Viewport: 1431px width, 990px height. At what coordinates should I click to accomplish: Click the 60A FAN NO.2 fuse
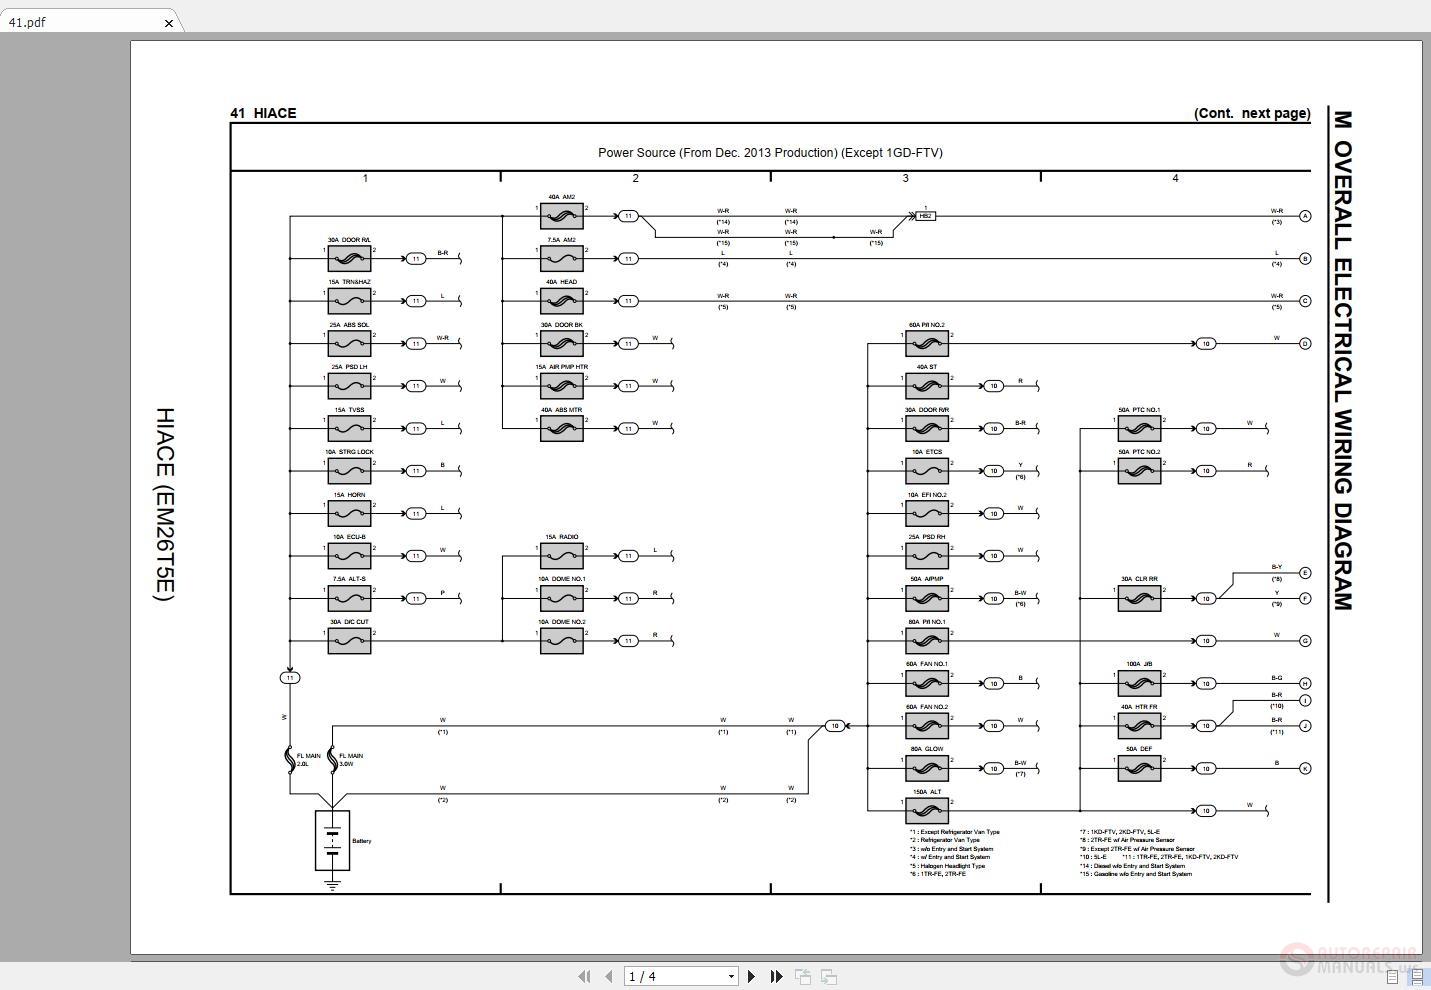927,726
